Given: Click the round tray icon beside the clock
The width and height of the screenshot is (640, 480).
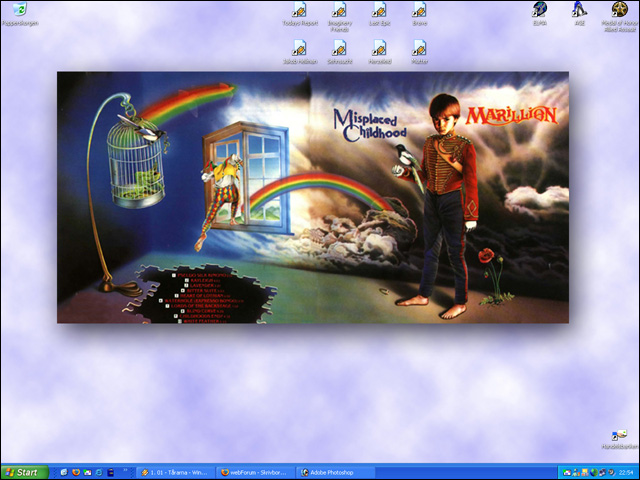Looking at the screenshot, I should (612, 472).
